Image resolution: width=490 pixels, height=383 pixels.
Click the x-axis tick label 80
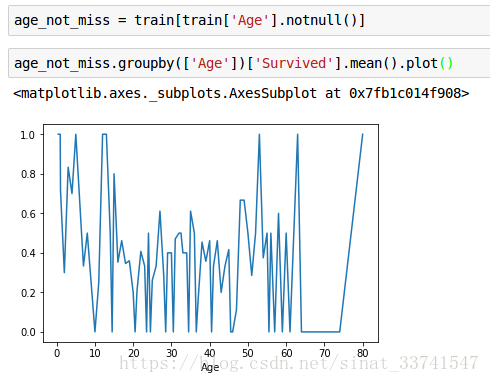click(x=363, y=353)
